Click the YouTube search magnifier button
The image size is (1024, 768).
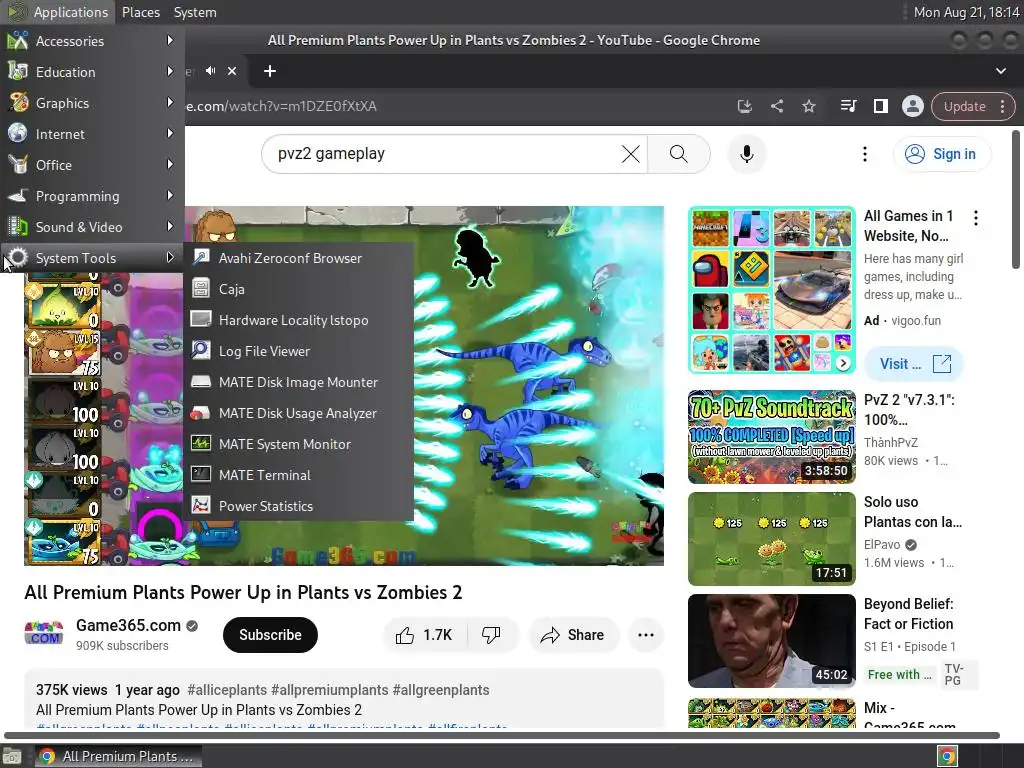tap(679, 154)
